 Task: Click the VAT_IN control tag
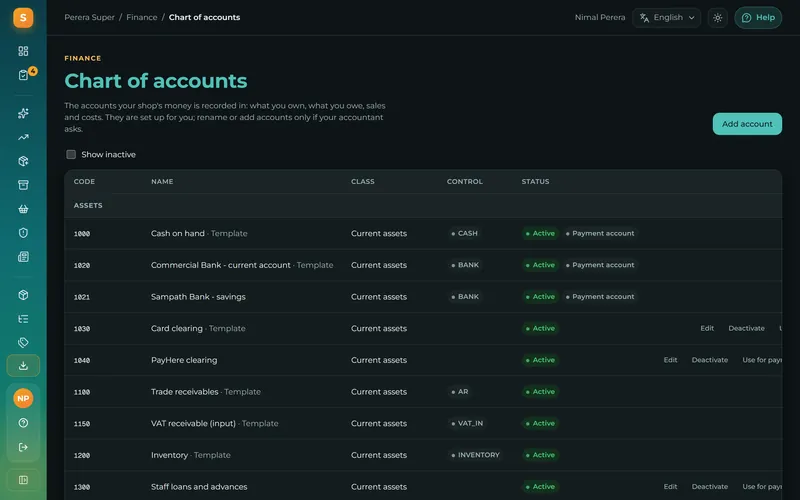(x=467, y=423)
